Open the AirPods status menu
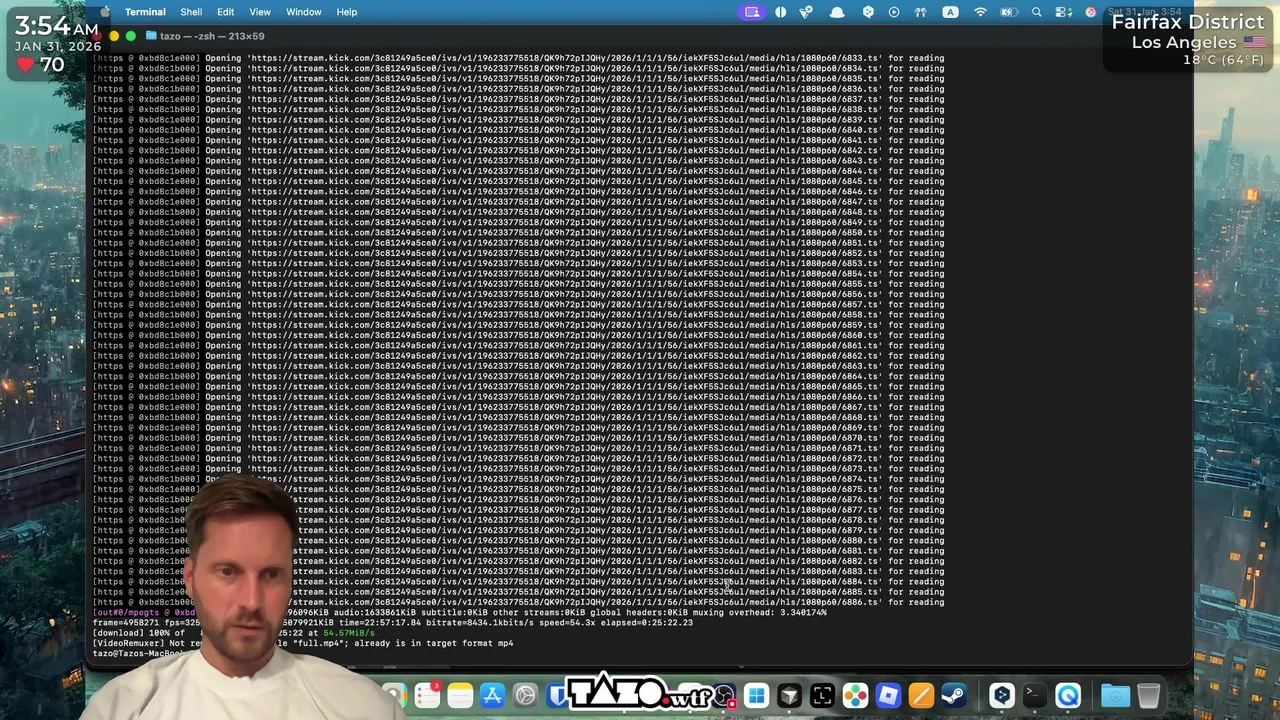 tap(921, 12)
